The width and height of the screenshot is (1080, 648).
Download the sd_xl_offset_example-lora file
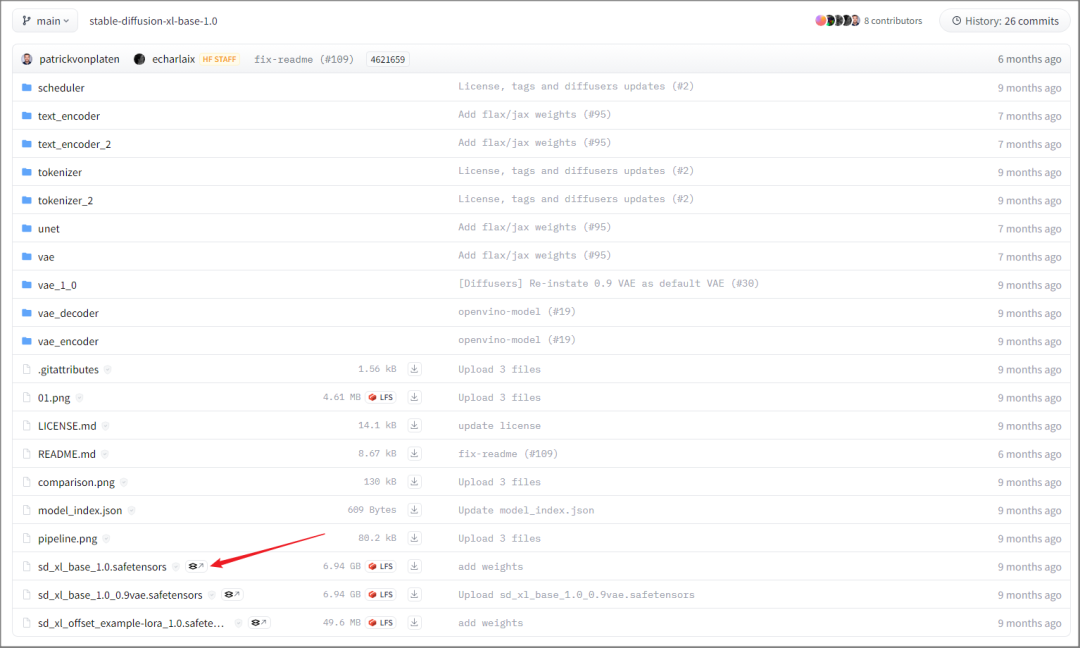pyautogui.click(x=414, y=623)
